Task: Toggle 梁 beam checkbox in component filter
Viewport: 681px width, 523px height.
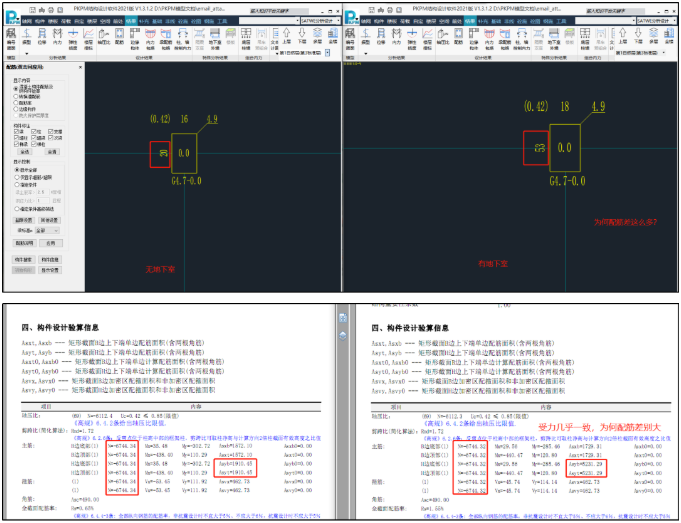Action: coord(17,131)
